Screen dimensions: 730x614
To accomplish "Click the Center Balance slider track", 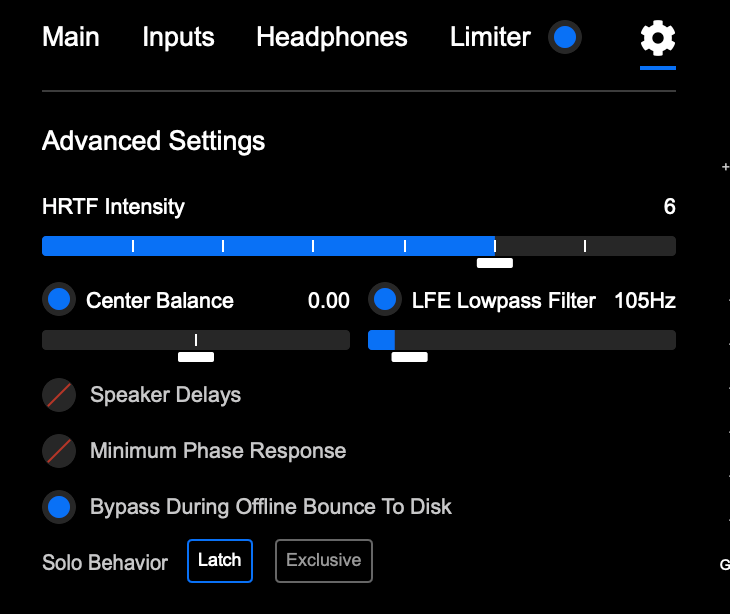I will point(120,340).
